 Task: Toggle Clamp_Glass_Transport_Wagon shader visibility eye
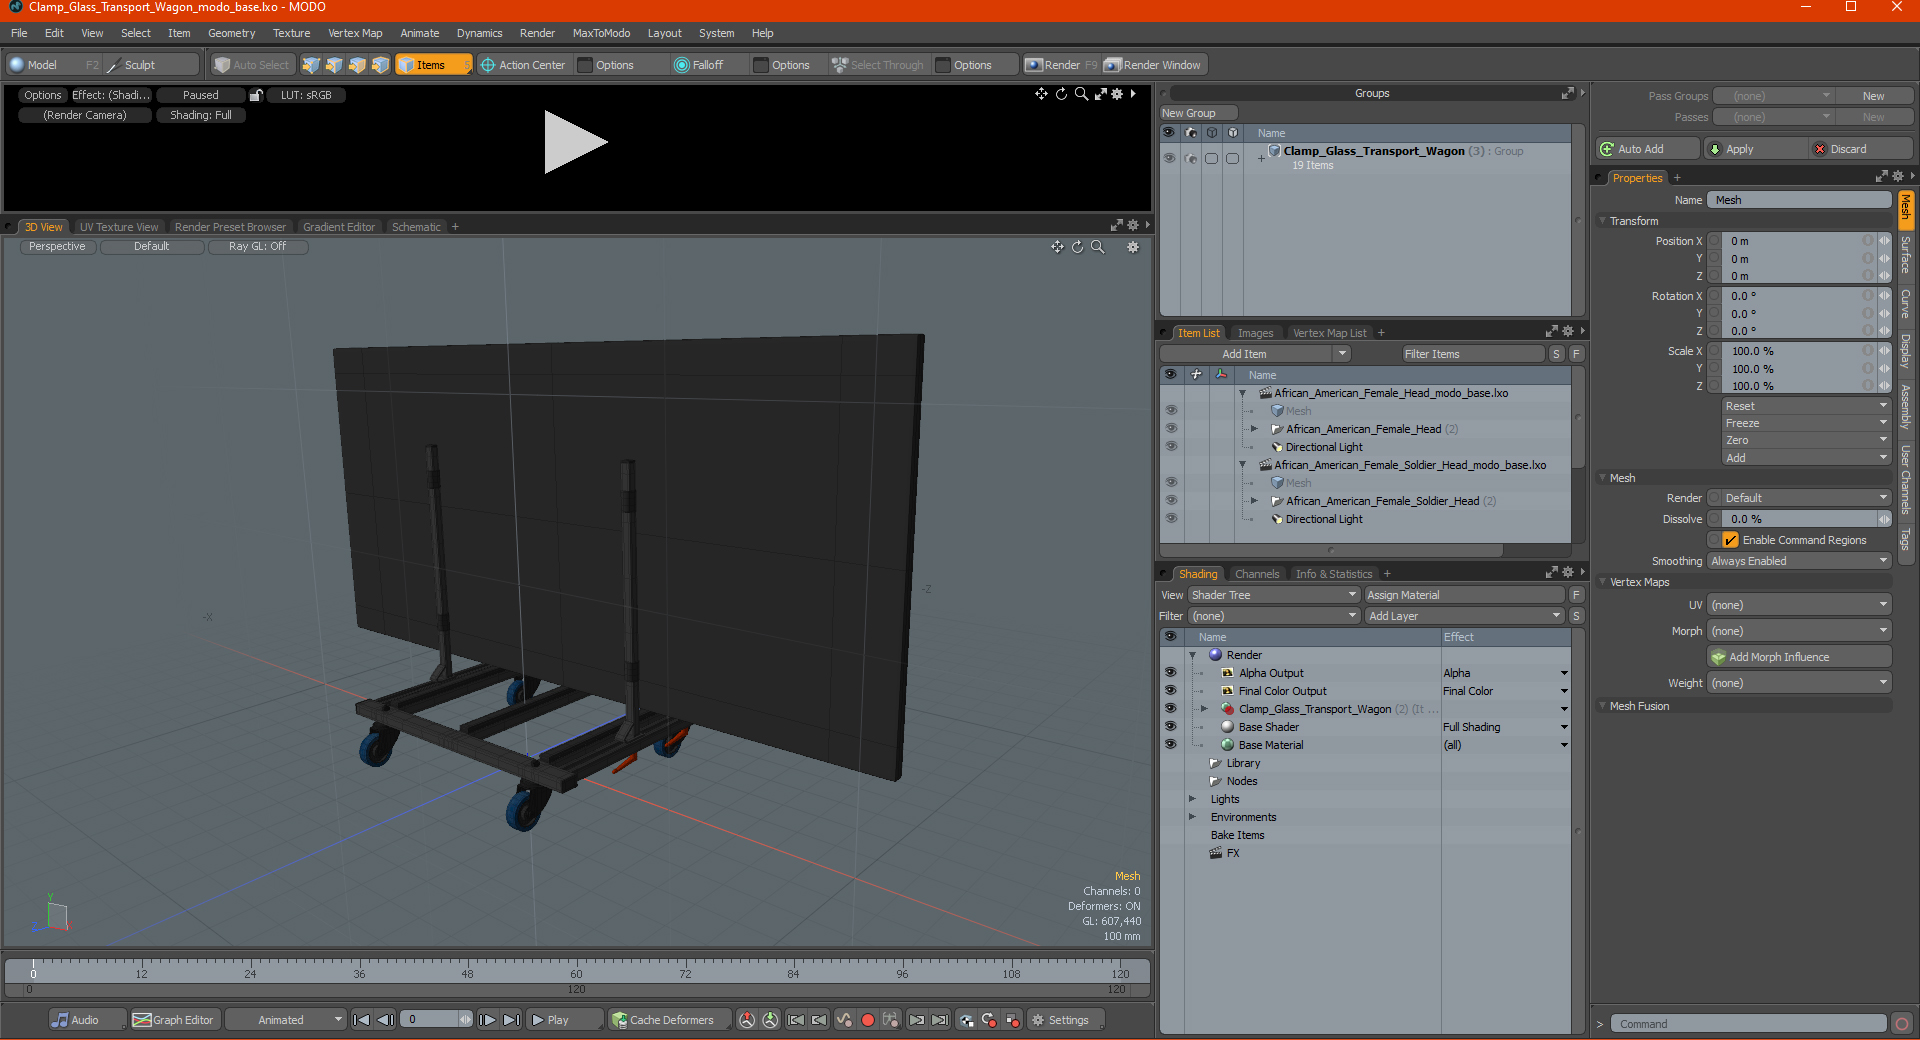tap(1170, 709)
